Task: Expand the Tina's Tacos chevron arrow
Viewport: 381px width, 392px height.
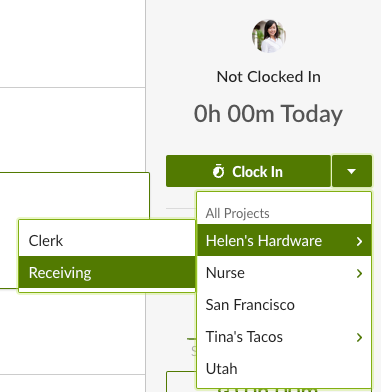Action: click(359, 337)
